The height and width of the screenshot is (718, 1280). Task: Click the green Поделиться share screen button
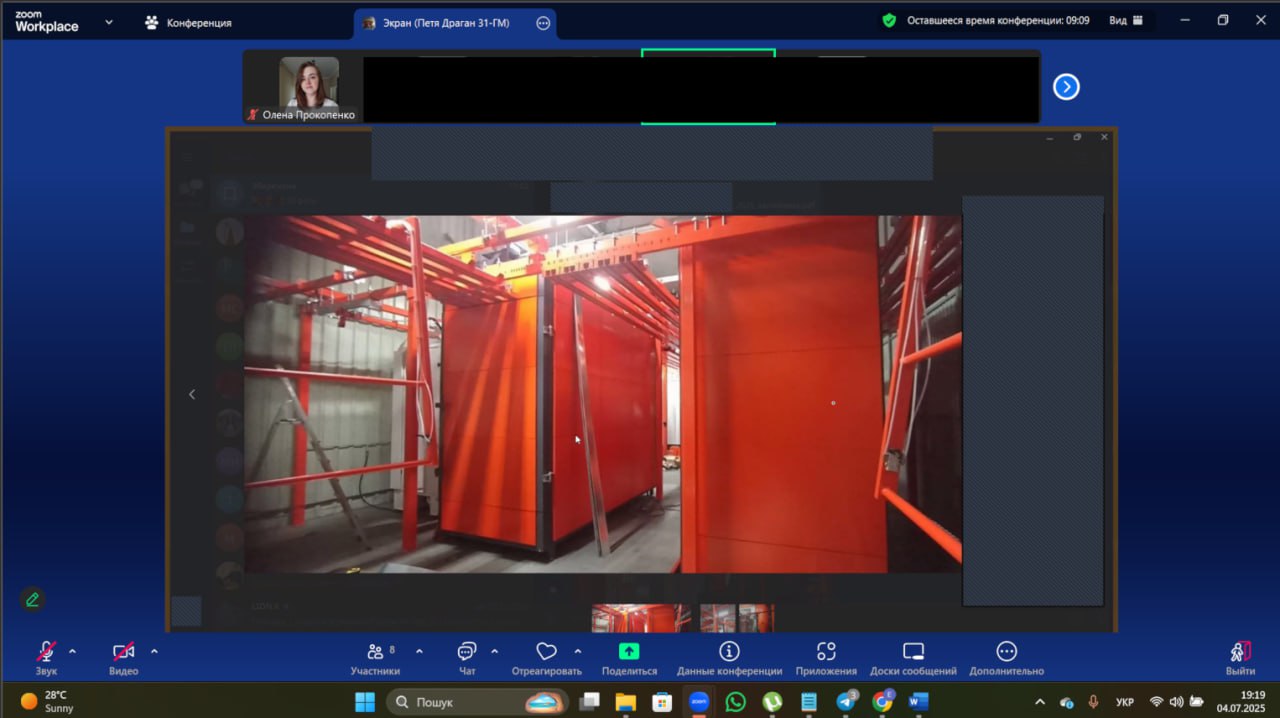(x=629, y=652)
